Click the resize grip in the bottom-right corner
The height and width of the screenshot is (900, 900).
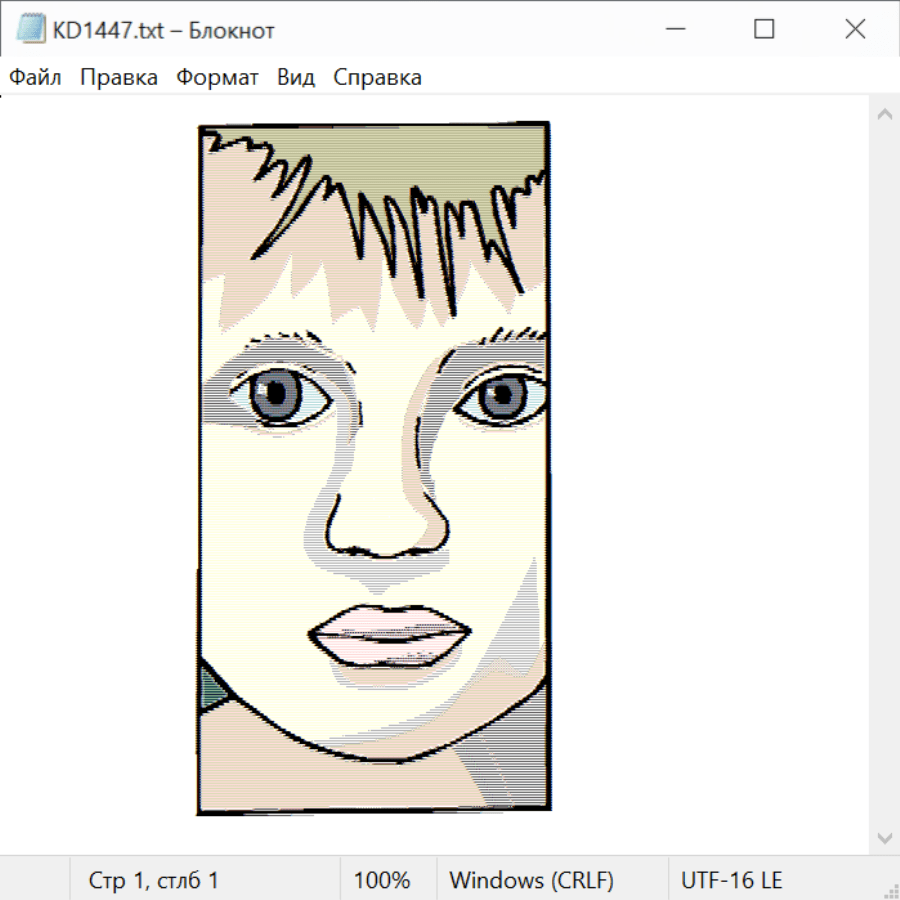pos(890,890)
